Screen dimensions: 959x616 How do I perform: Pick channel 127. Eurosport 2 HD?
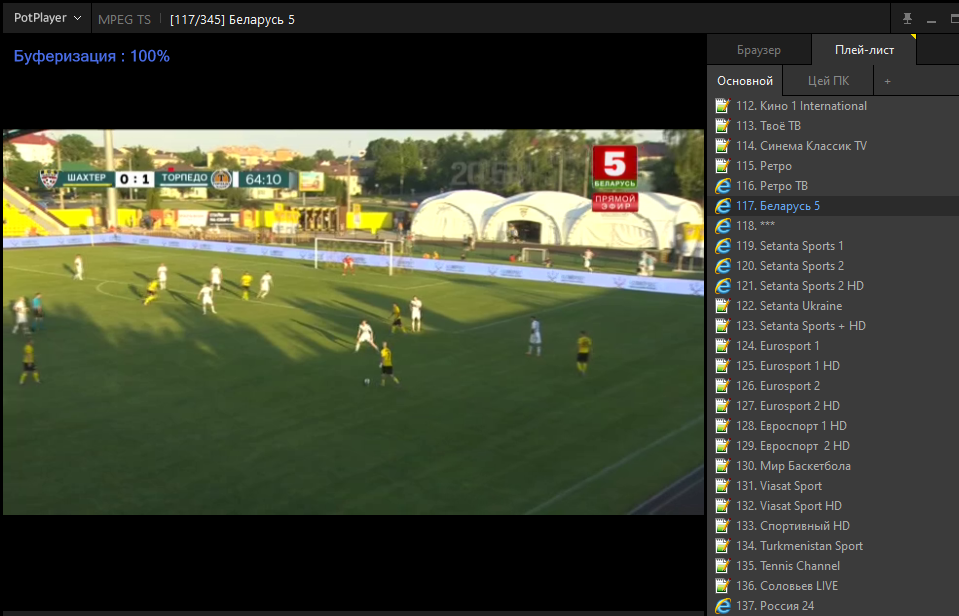pos(833,406)
